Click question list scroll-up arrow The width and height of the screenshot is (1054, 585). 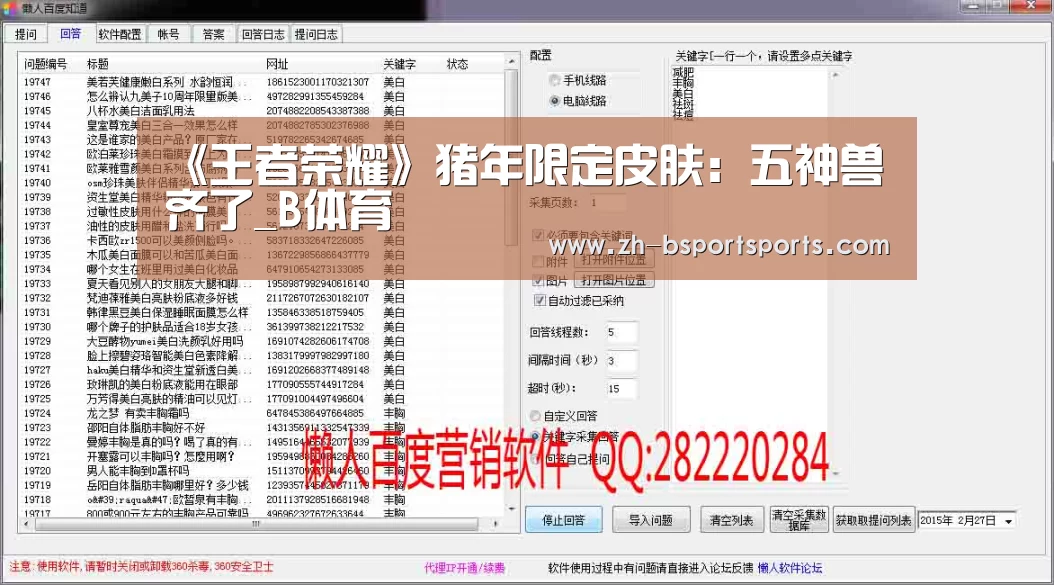pos(512,61)
